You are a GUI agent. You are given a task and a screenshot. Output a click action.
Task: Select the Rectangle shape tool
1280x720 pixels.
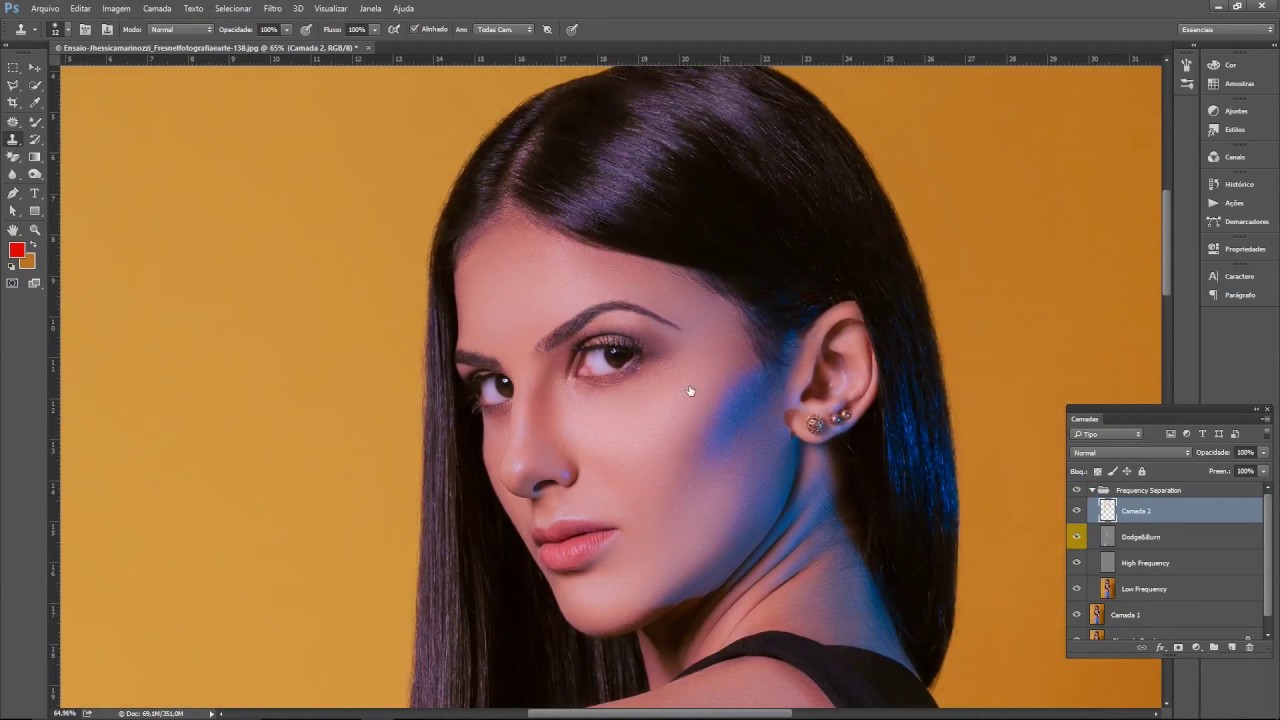click(x=34, y=211)
